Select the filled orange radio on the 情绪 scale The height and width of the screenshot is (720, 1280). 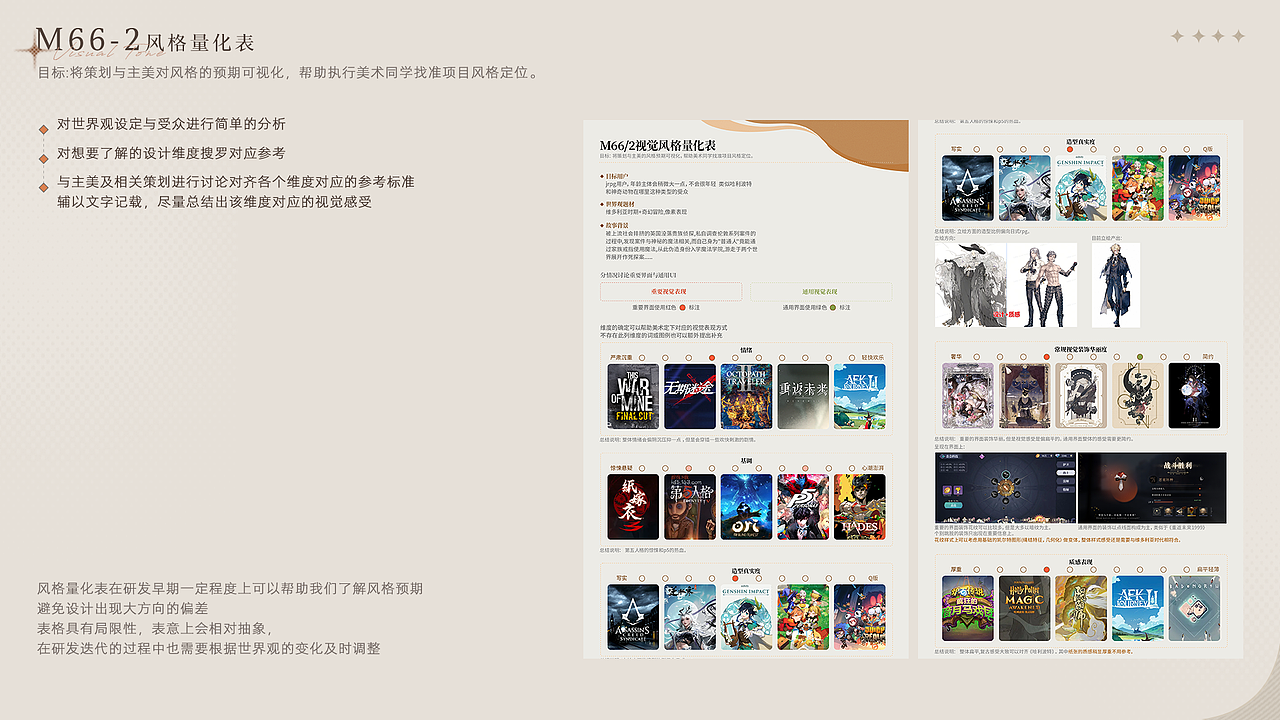pyautogui.click(x=712, y=358)
